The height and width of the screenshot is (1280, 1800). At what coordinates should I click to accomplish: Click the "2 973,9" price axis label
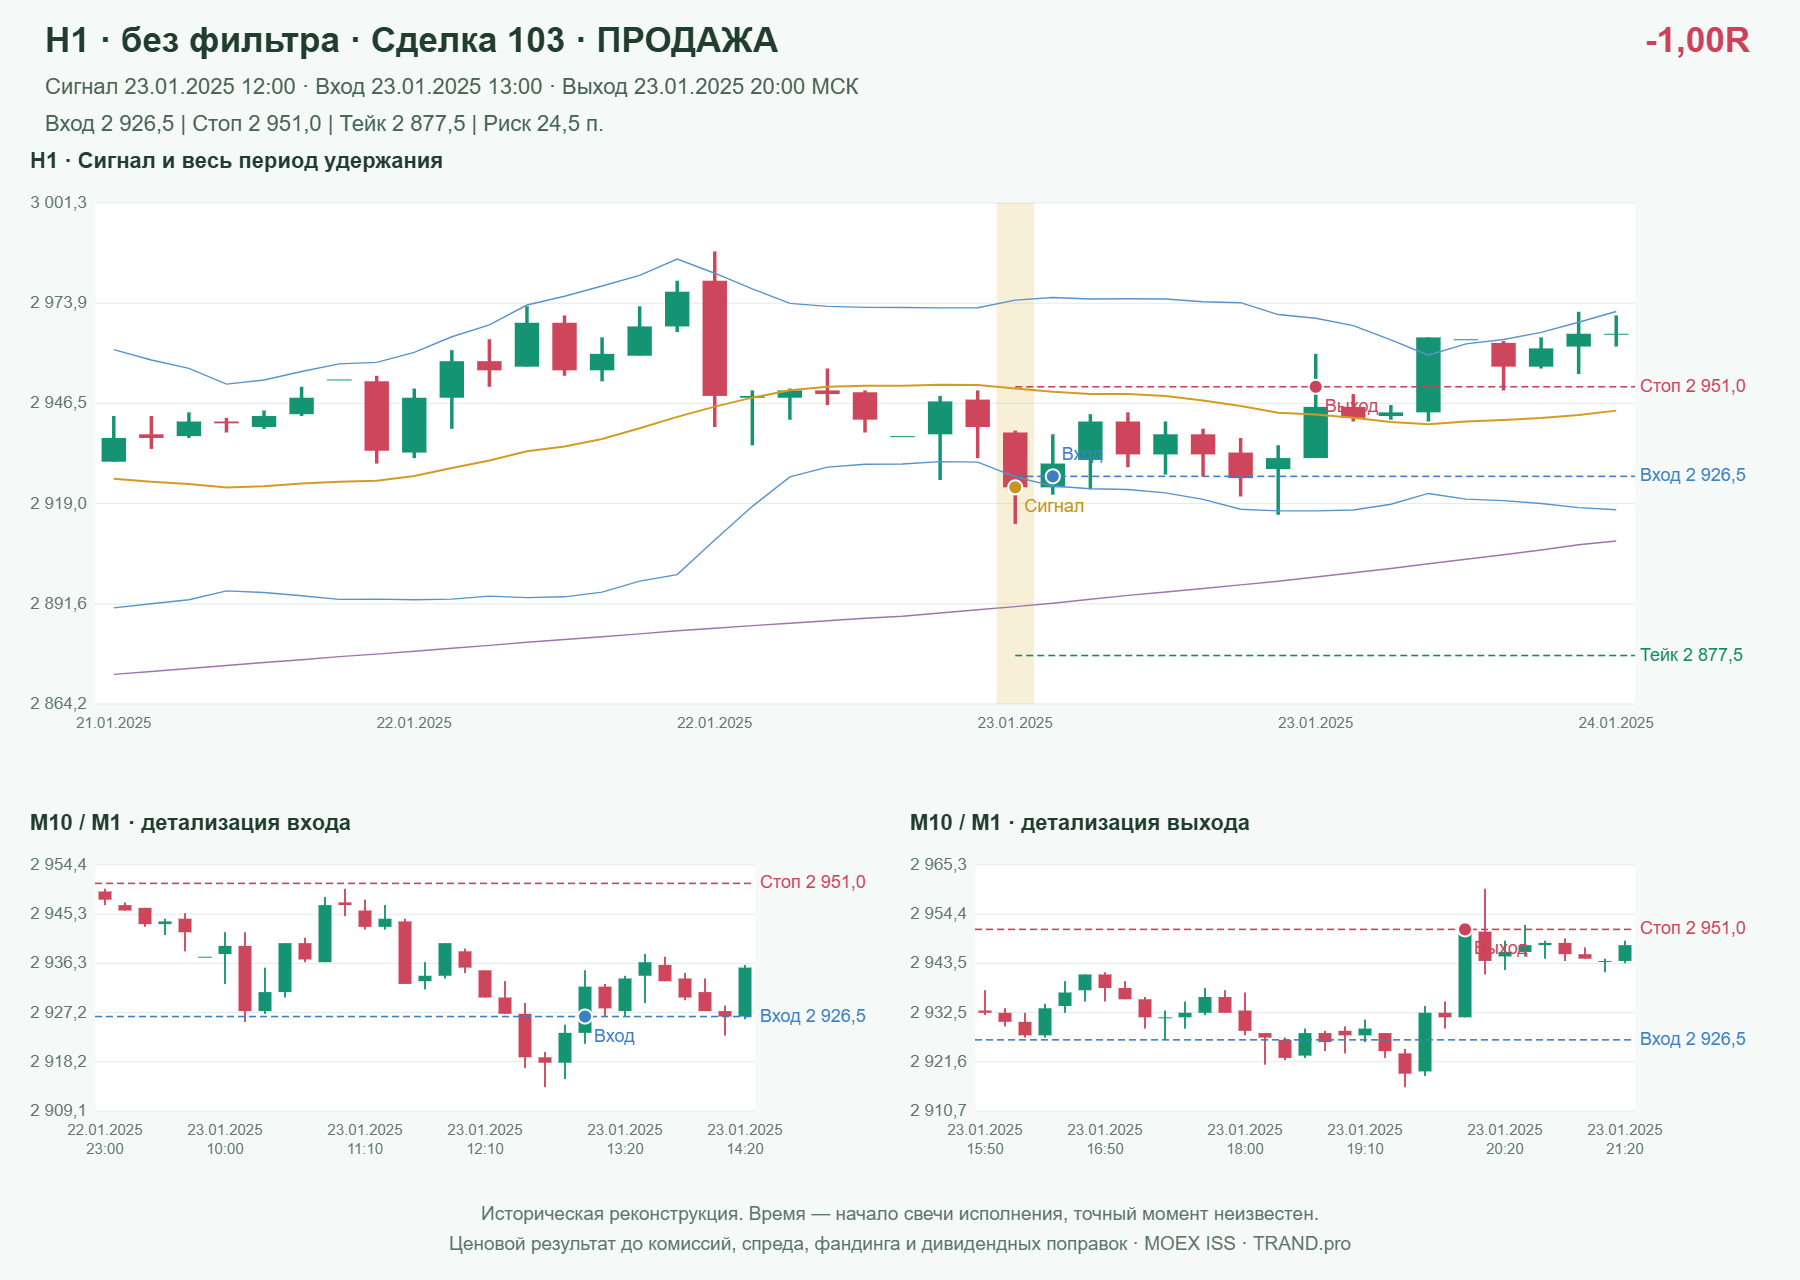coord(58,303)
